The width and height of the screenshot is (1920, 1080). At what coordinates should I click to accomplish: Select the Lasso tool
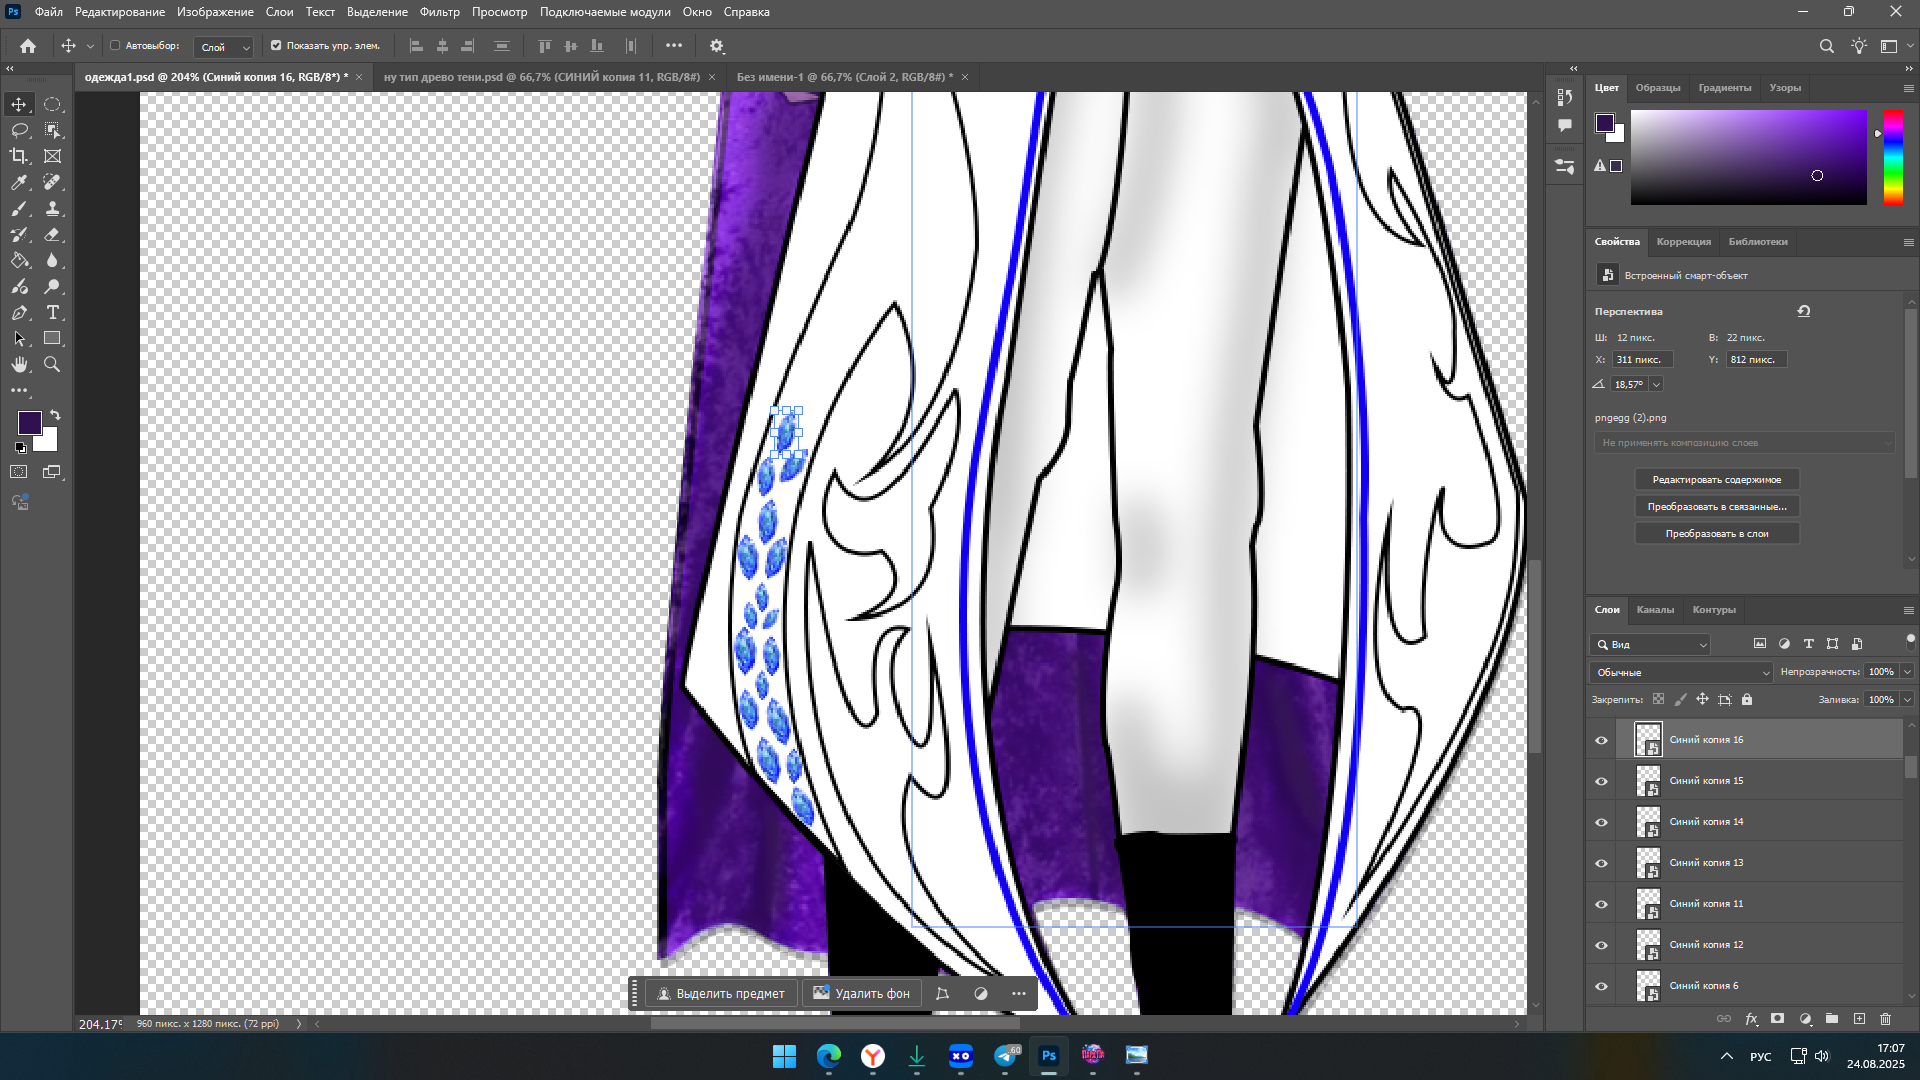click(x=19, y=130)
